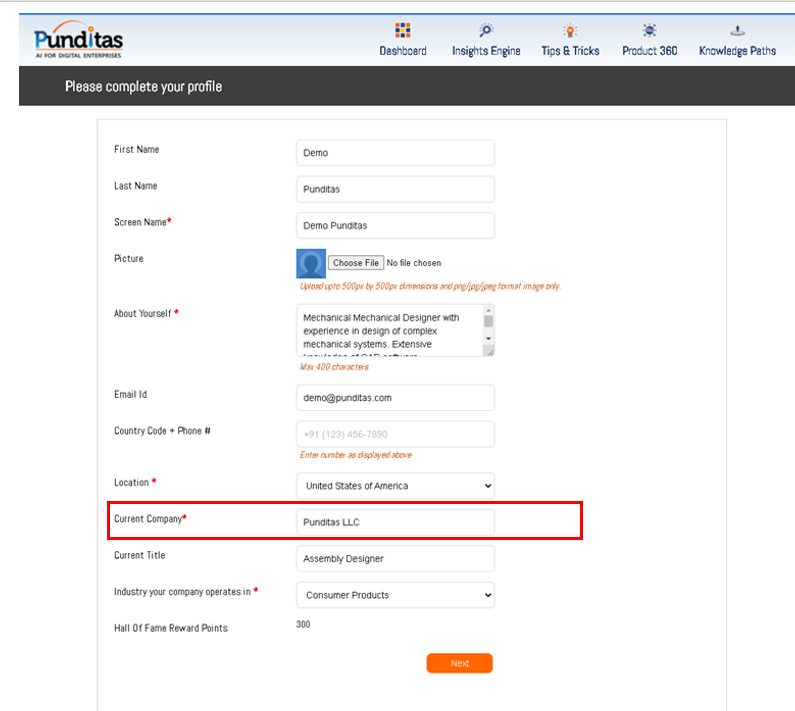
Task: Click the First Name input field
Action: (395, 153)
